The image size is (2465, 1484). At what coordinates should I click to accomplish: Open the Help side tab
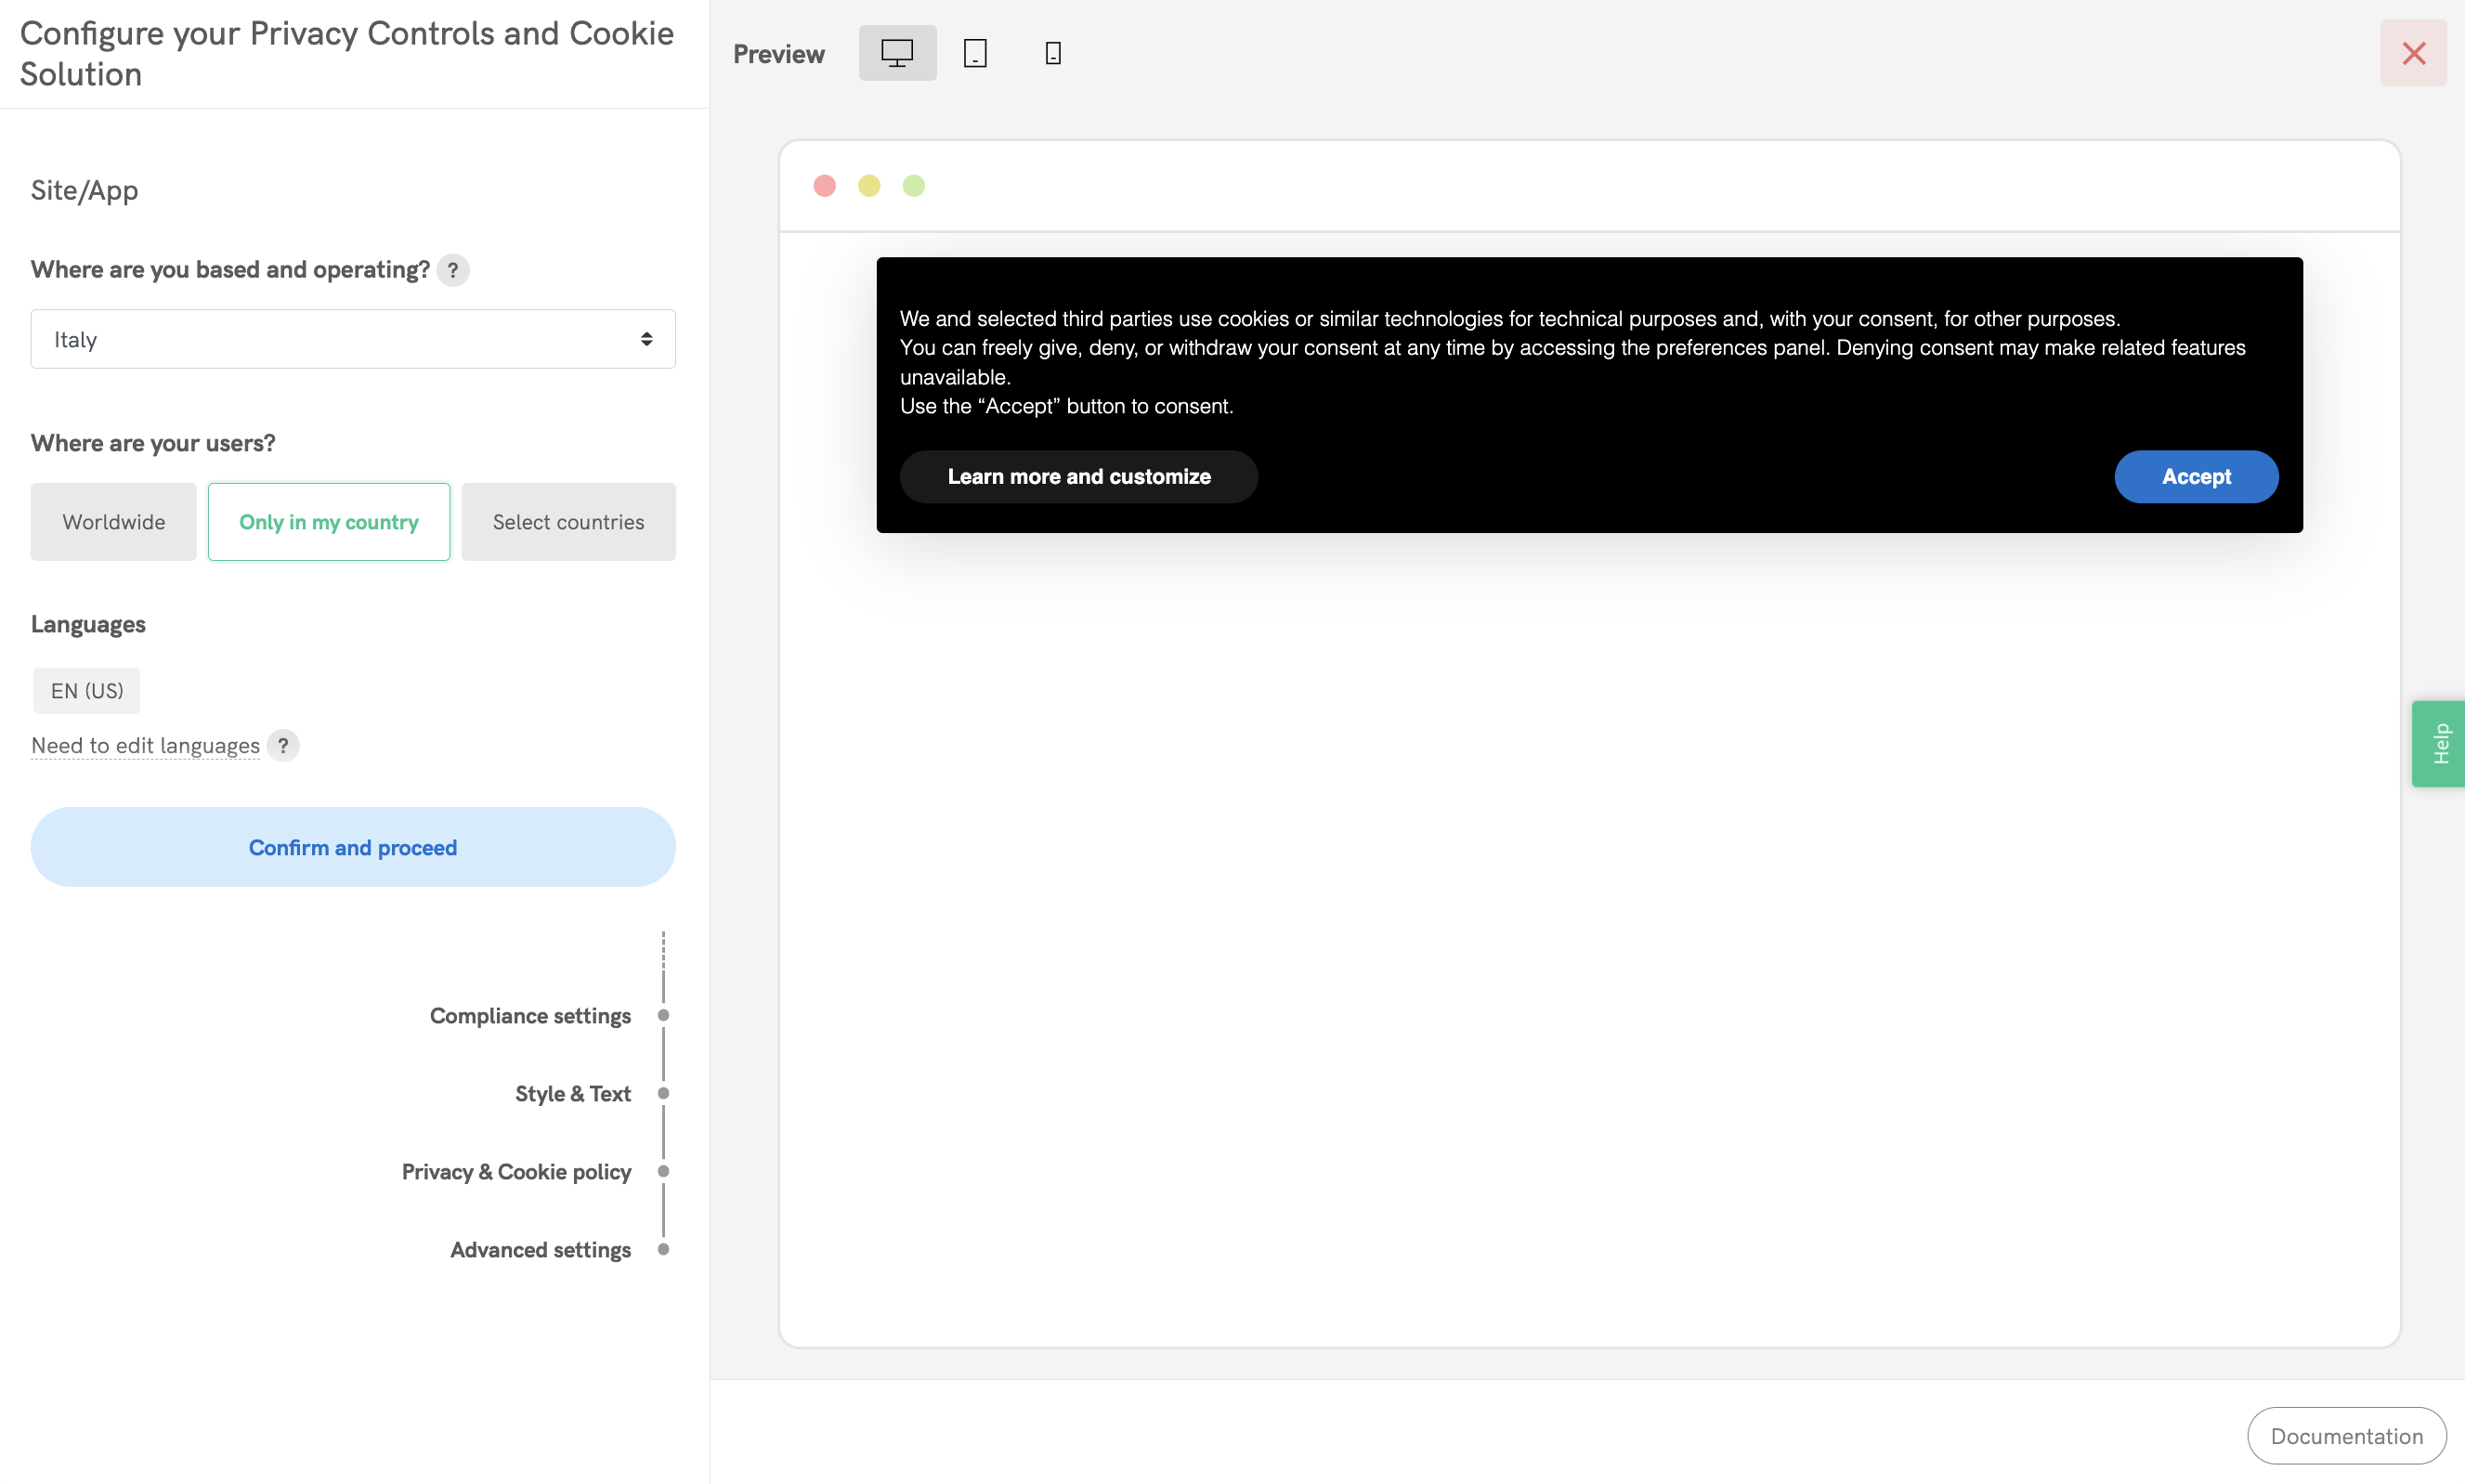[2439, 743]
